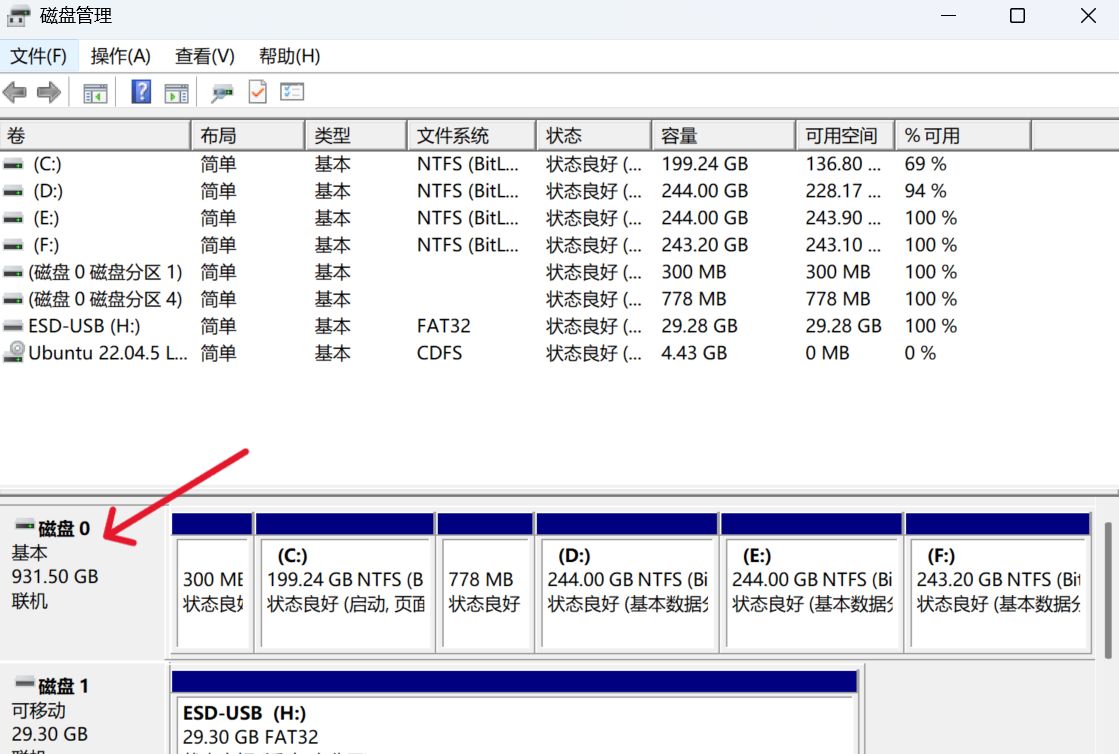Select the 300 MB partition block on disk 0

(212, 591)
